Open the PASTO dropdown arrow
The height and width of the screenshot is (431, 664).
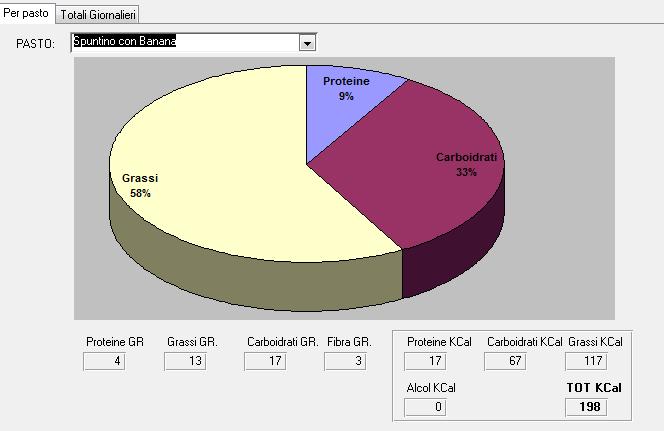[x=307, y=43]
